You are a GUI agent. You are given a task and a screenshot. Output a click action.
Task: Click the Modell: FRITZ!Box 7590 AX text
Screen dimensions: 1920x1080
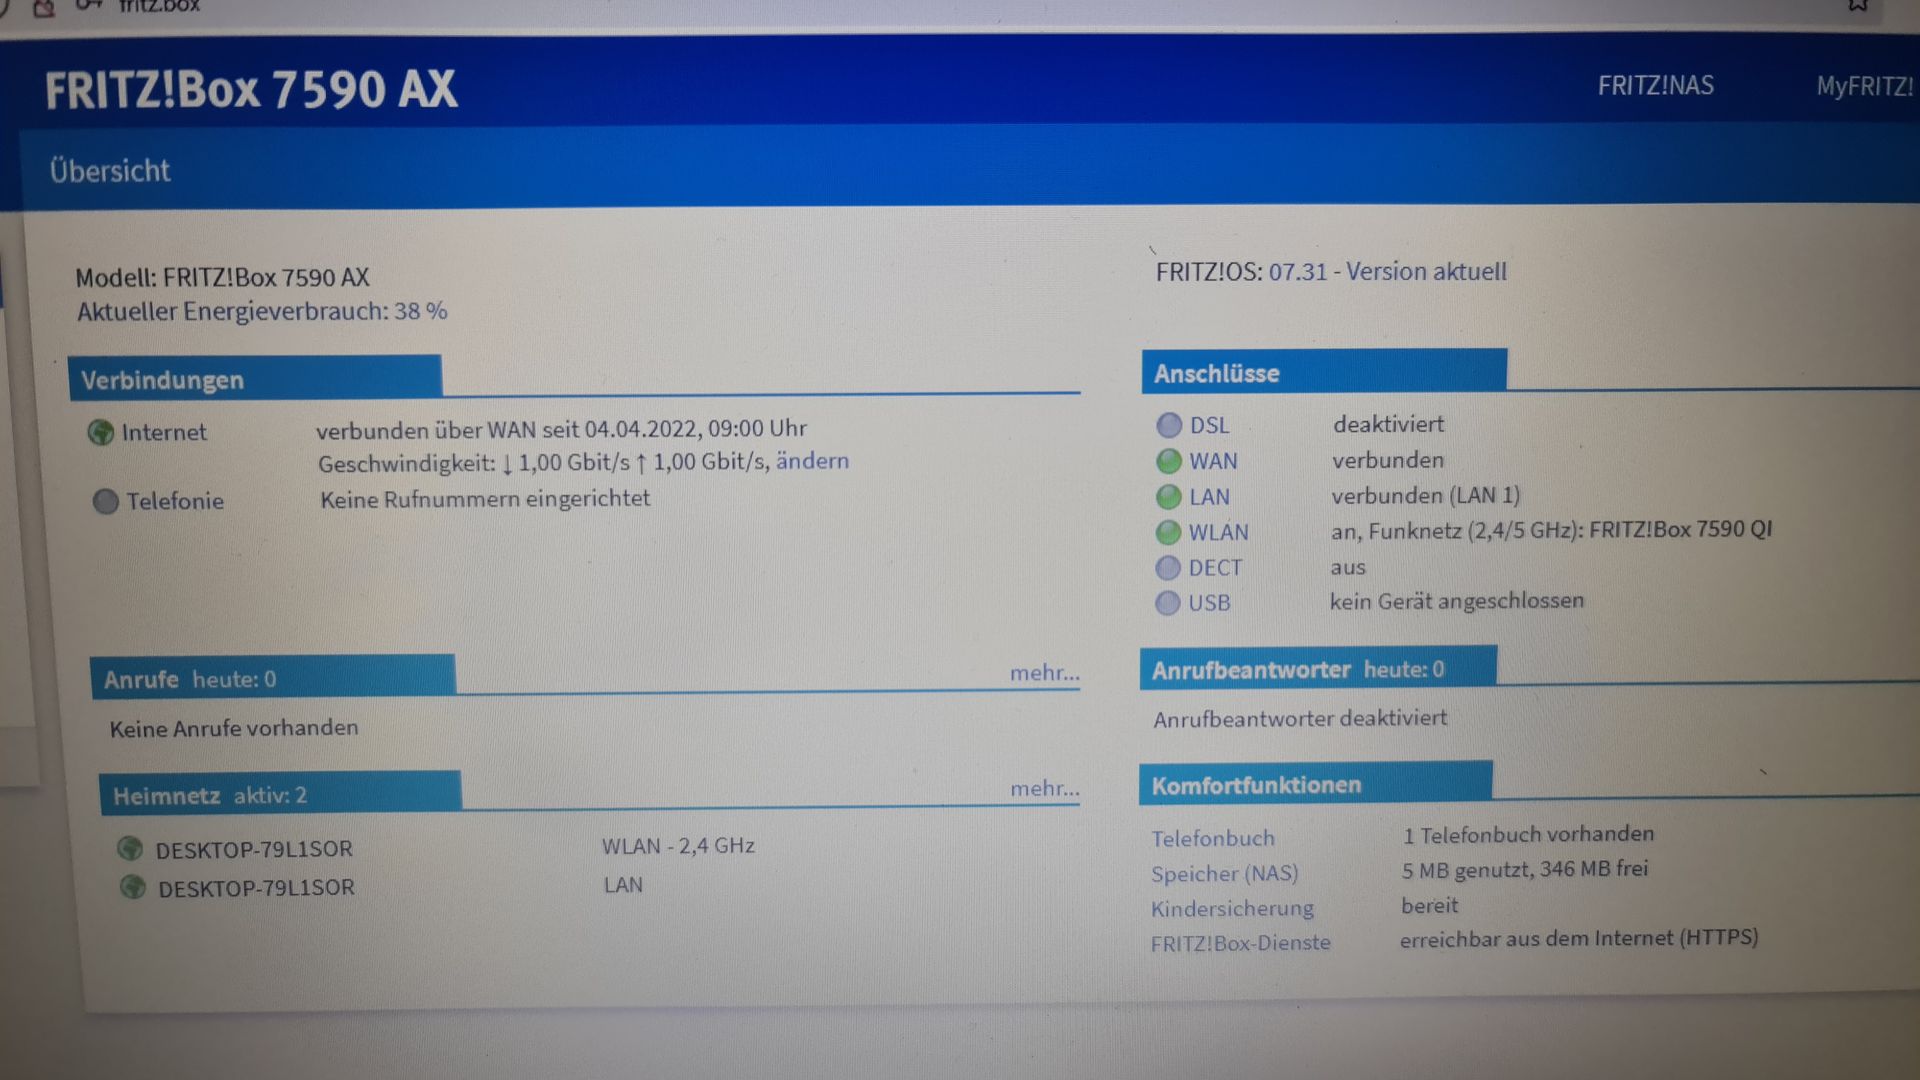click(223, 277)
